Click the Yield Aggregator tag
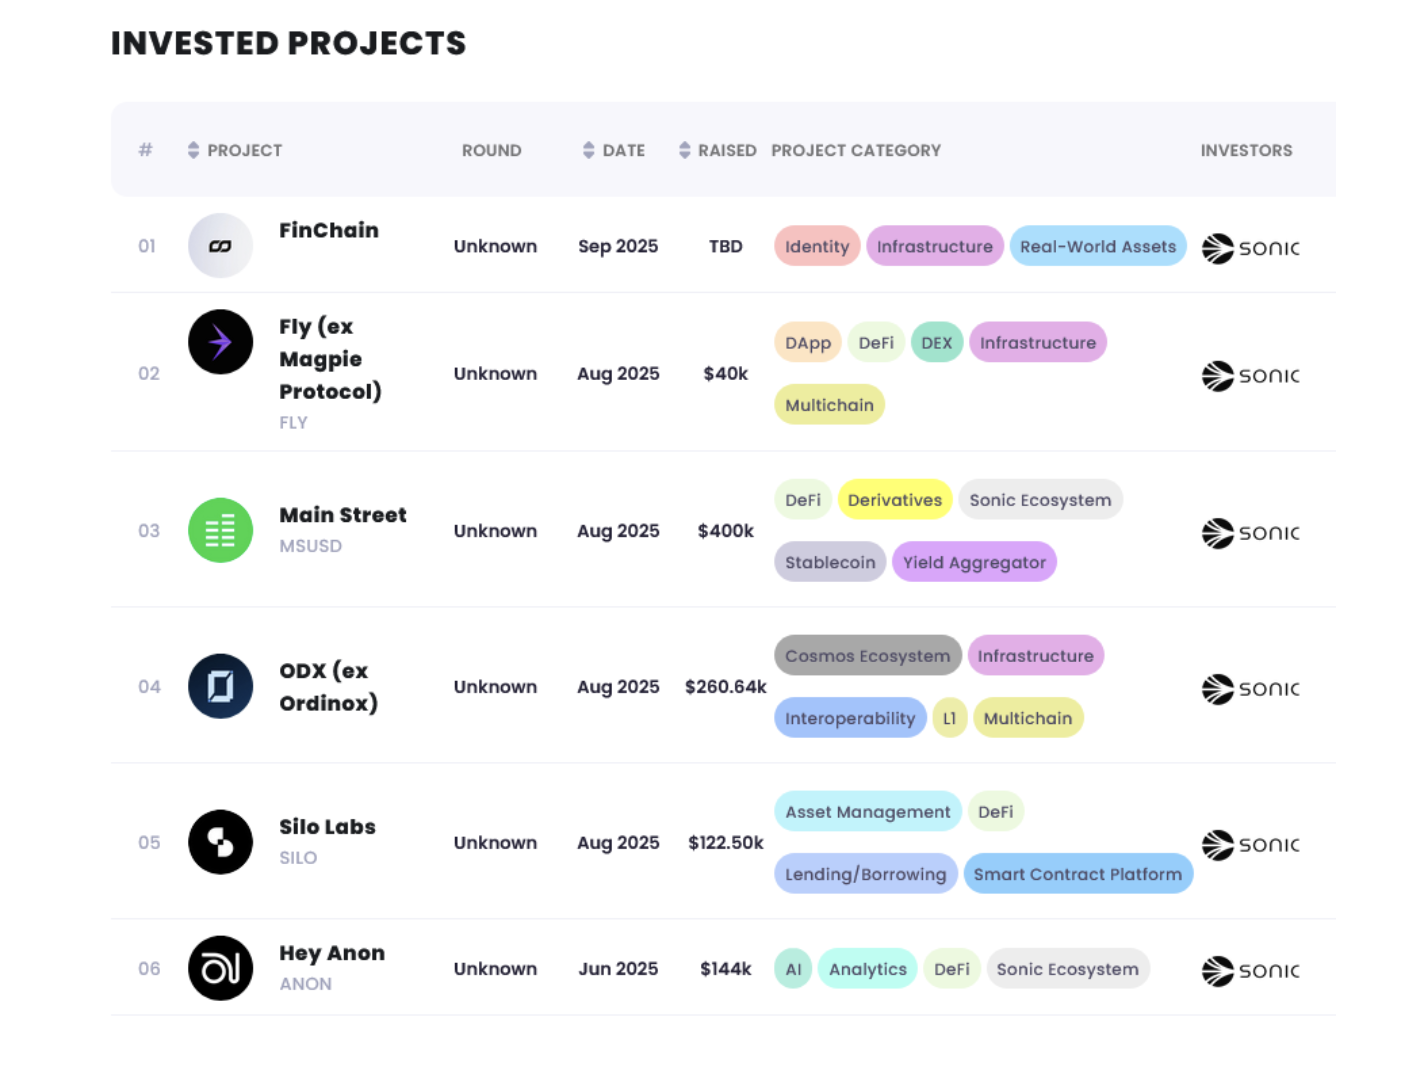Screen dimensions: 1404x1066 coord(973,562)
